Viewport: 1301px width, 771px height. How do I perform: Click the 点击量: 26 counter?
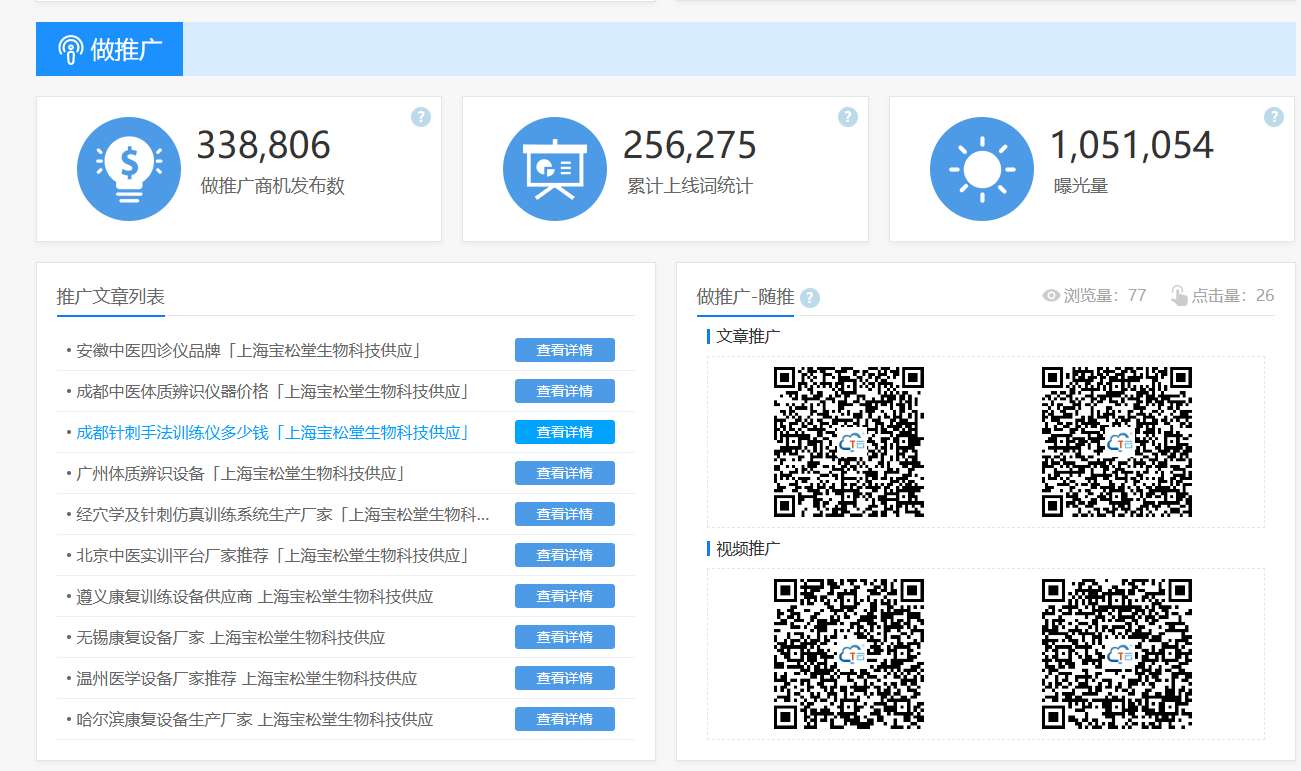pyautogui.click(x=1223, y=296)
